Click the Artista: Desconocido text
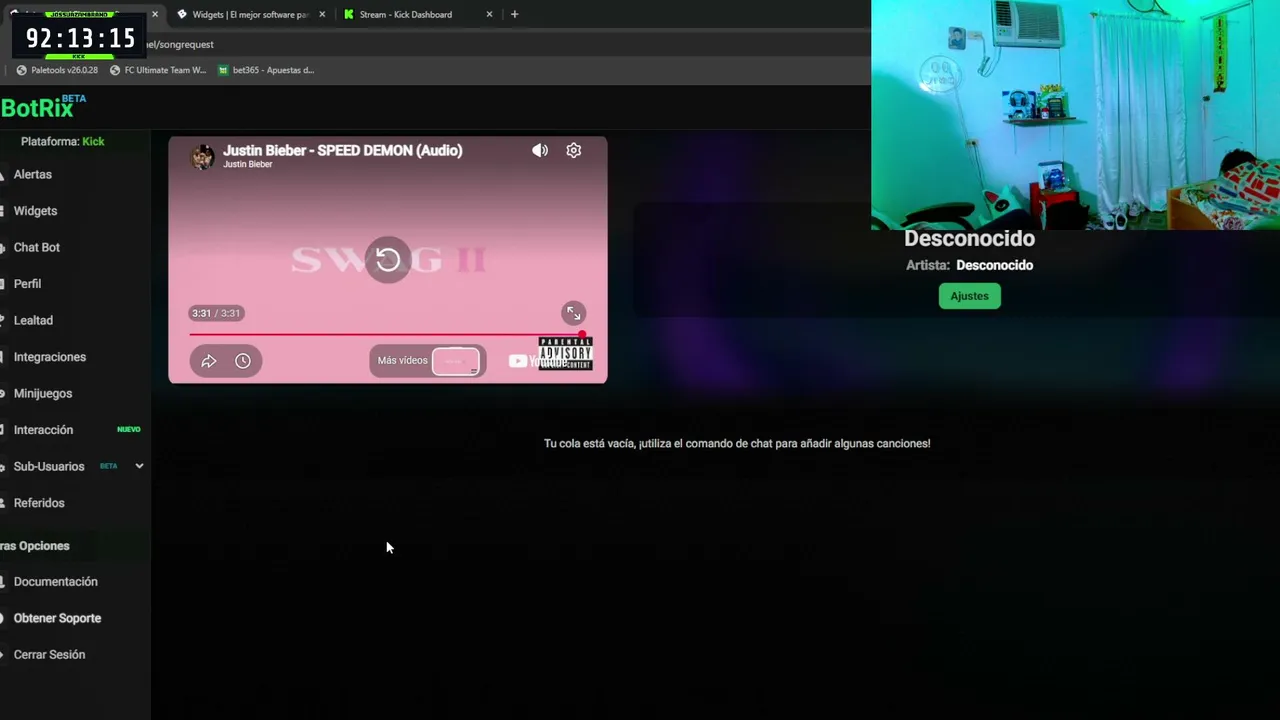The width and height of the screenshot is (1280, 720). pos(969,265)
